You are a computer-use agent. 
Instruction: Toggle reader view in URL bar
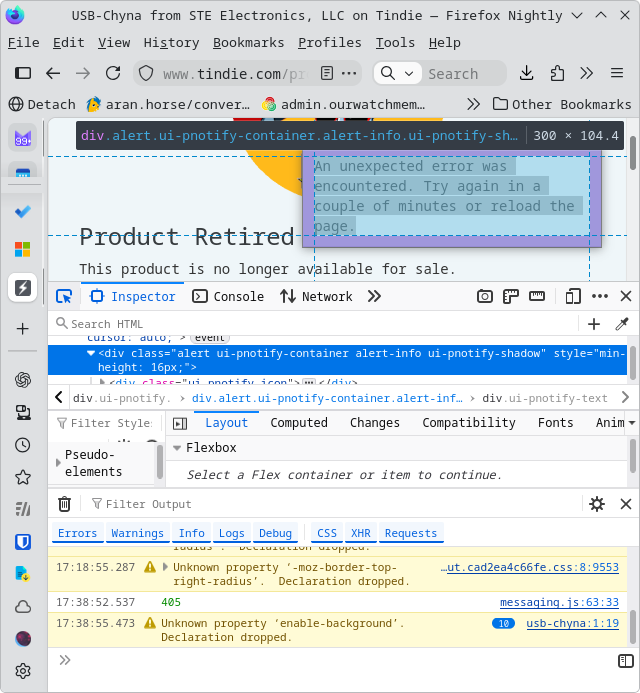(327, 73)
